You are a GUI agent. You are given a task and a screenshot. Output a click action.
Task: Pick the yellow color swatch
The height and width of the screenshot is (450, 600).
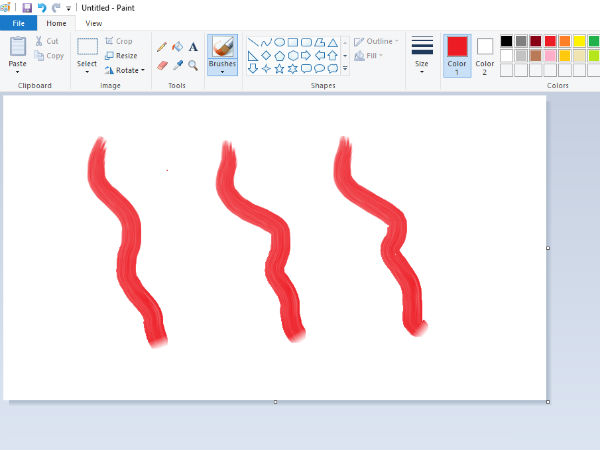[x=579, y=41]
